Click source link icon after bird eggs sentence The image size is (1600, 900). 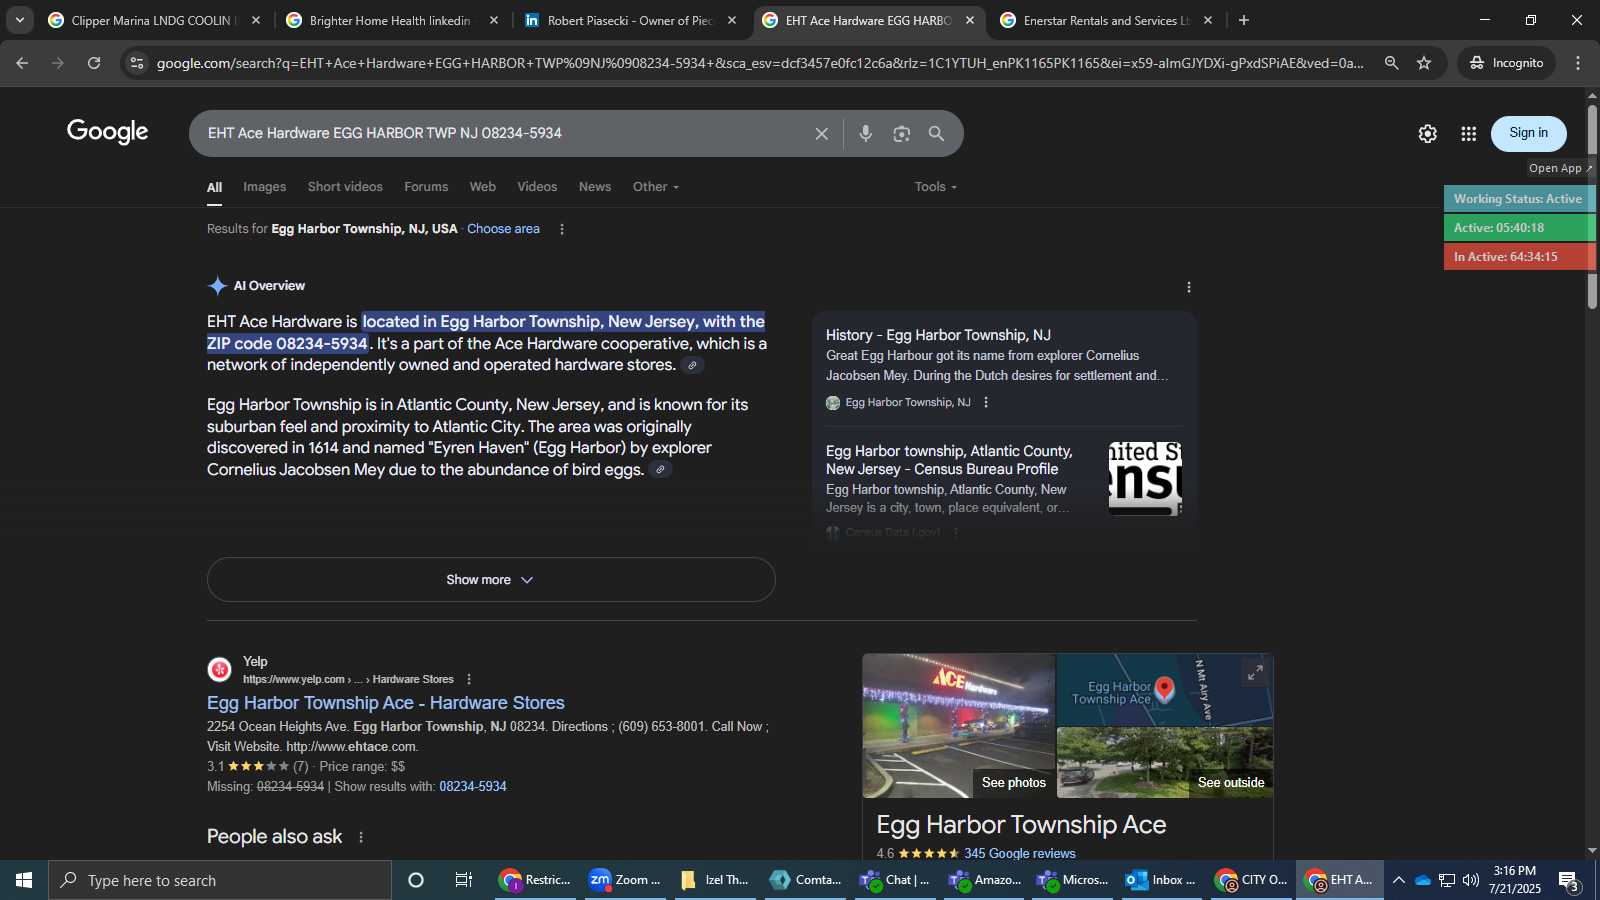660,470
